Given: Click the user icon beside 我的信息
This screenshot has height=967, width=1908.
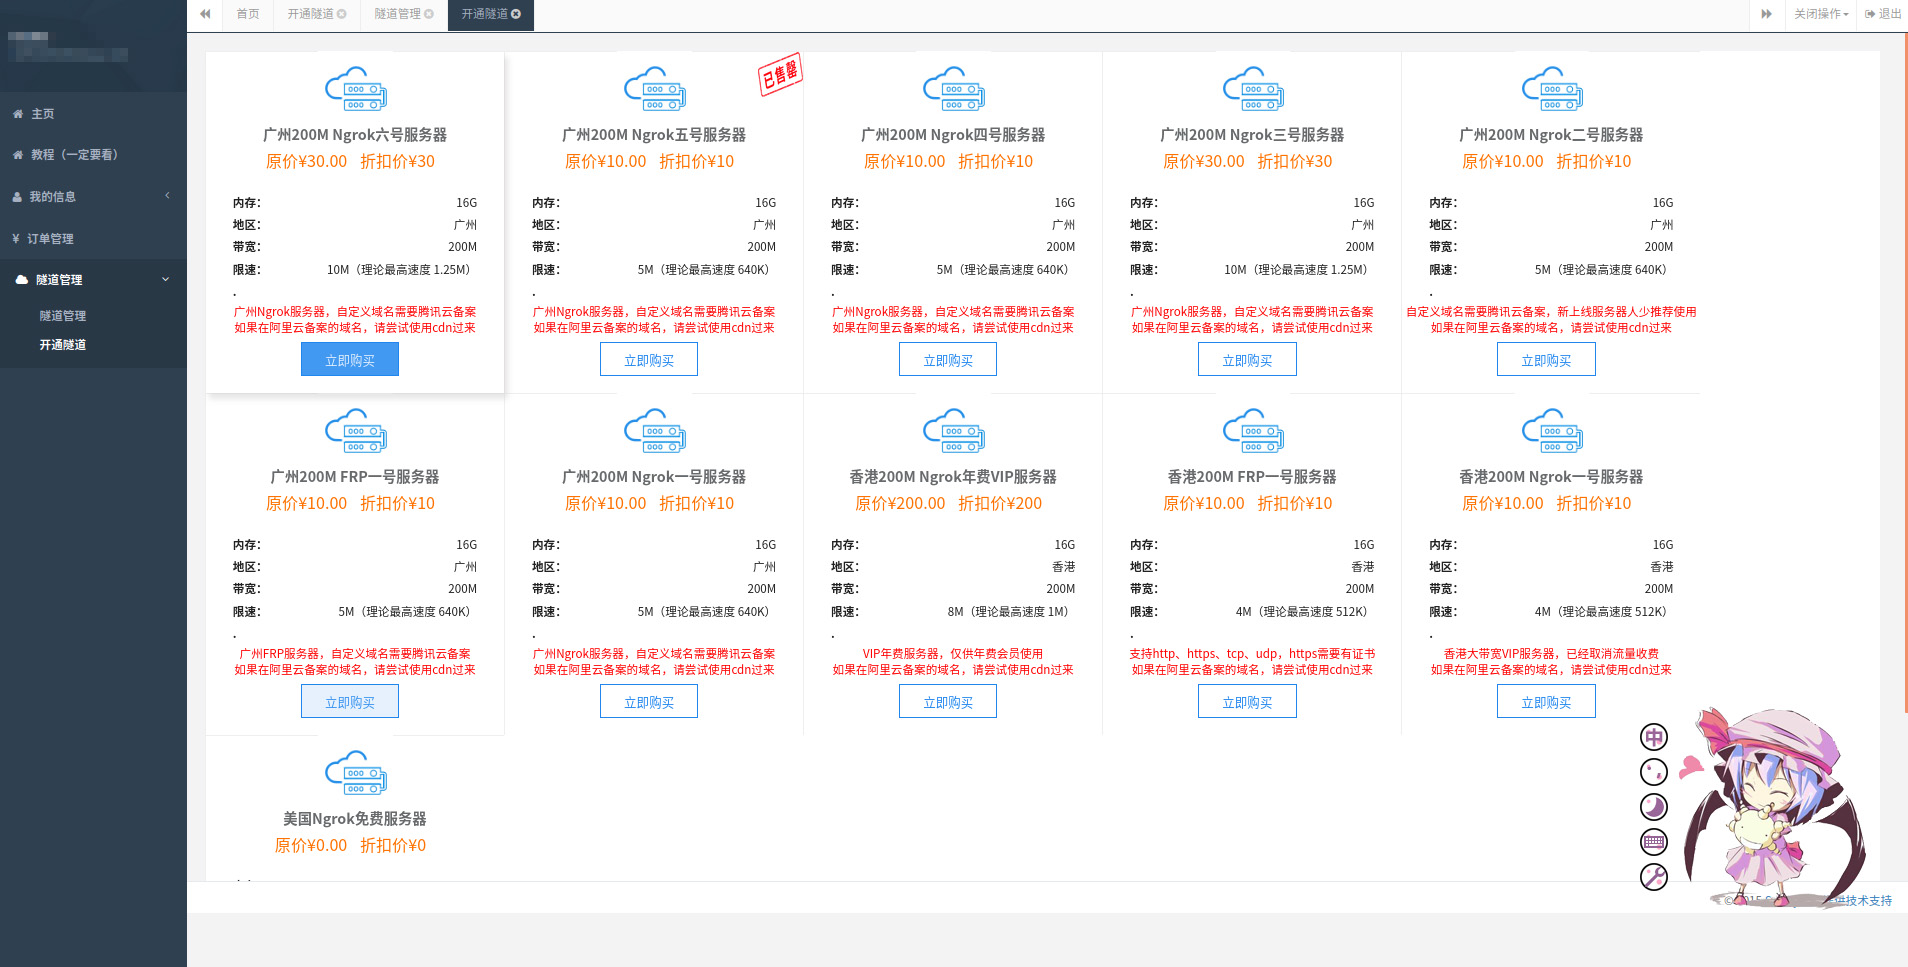Looking at the screenshot, I should (17, 197).
